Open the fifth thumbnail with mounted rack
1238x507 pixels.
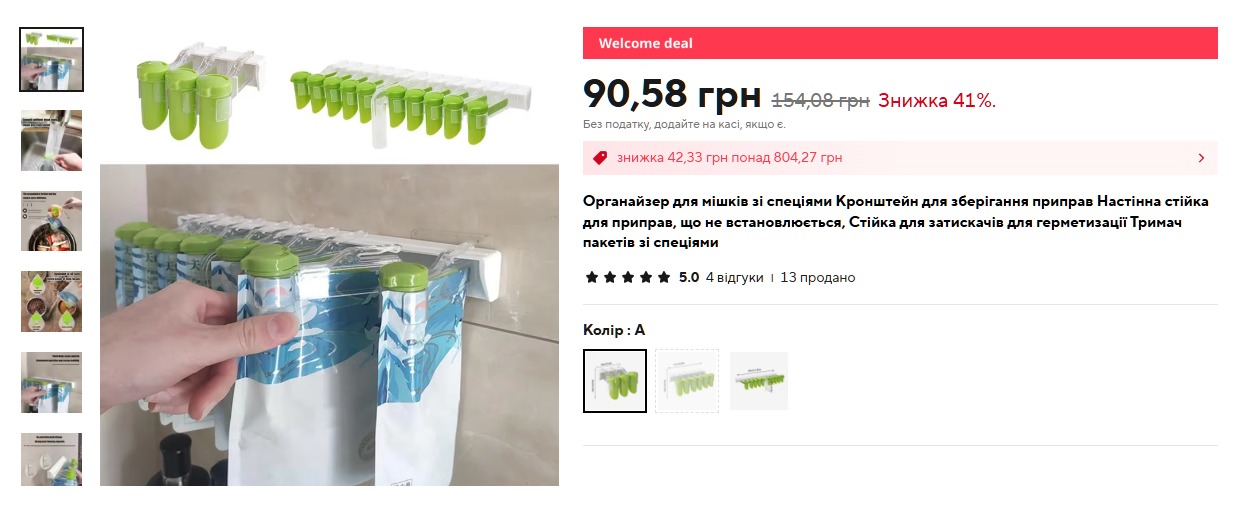point(52,383)
